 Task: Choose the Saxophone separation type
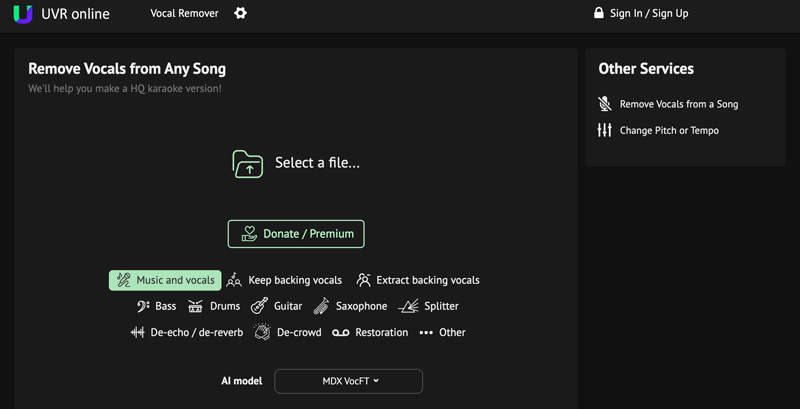(350, 306)
